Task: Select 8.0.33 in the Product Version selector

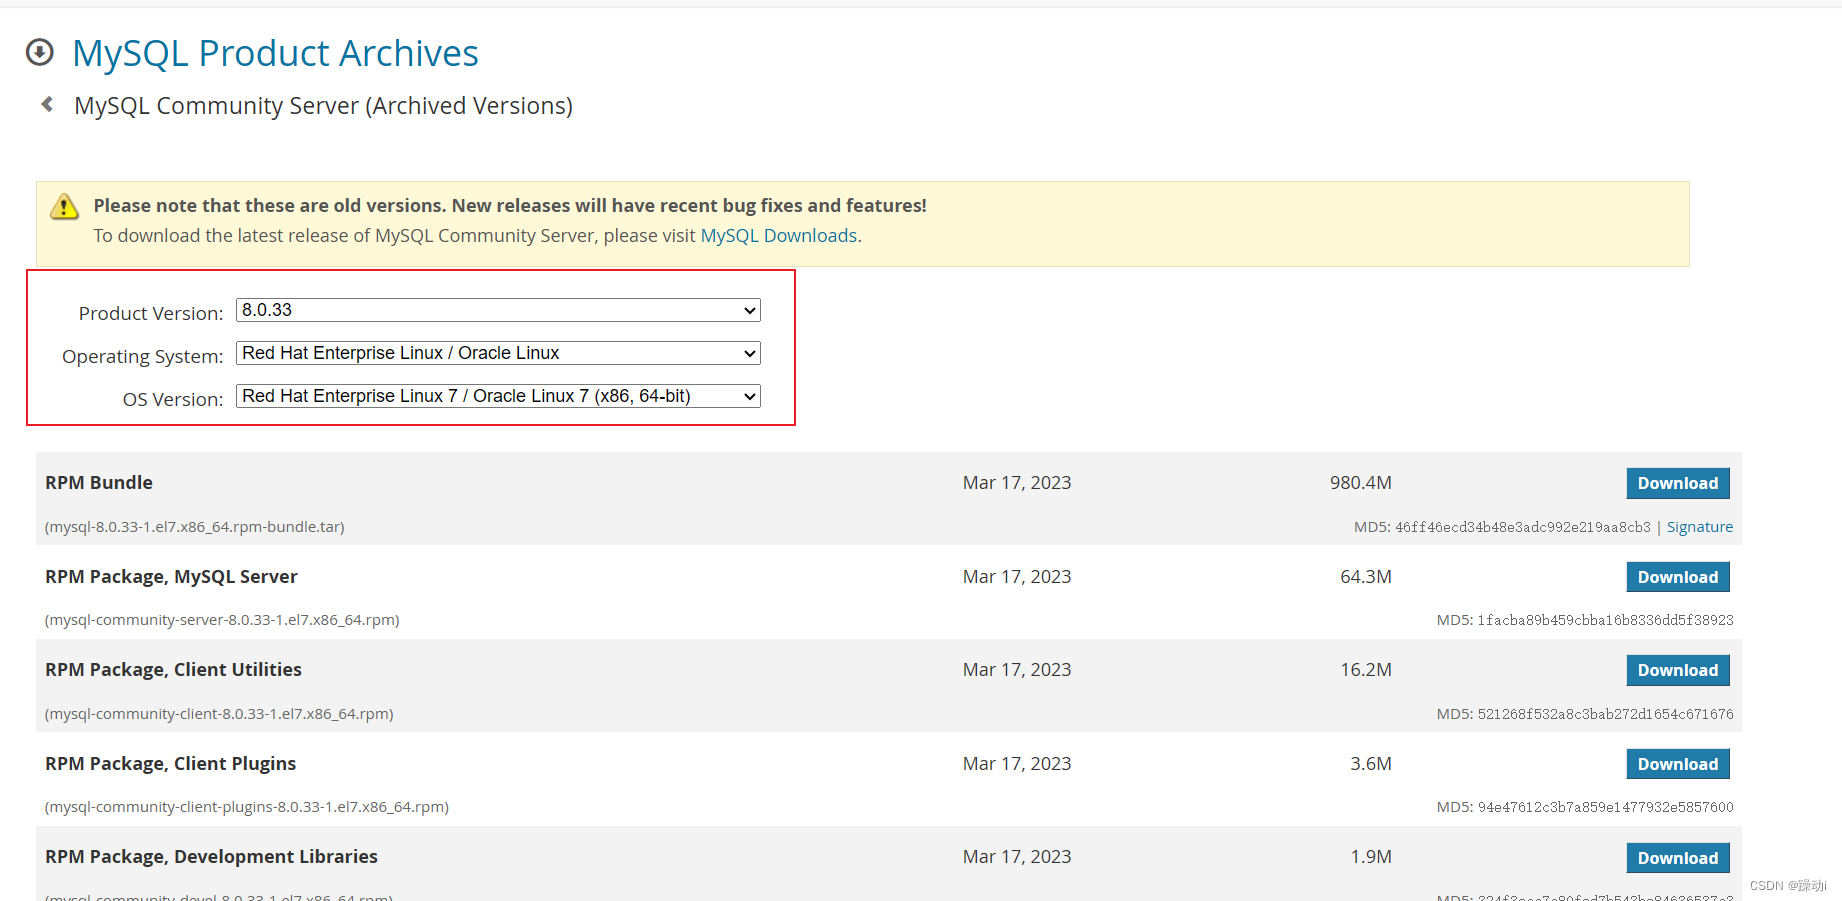Action: pos(497,310)
